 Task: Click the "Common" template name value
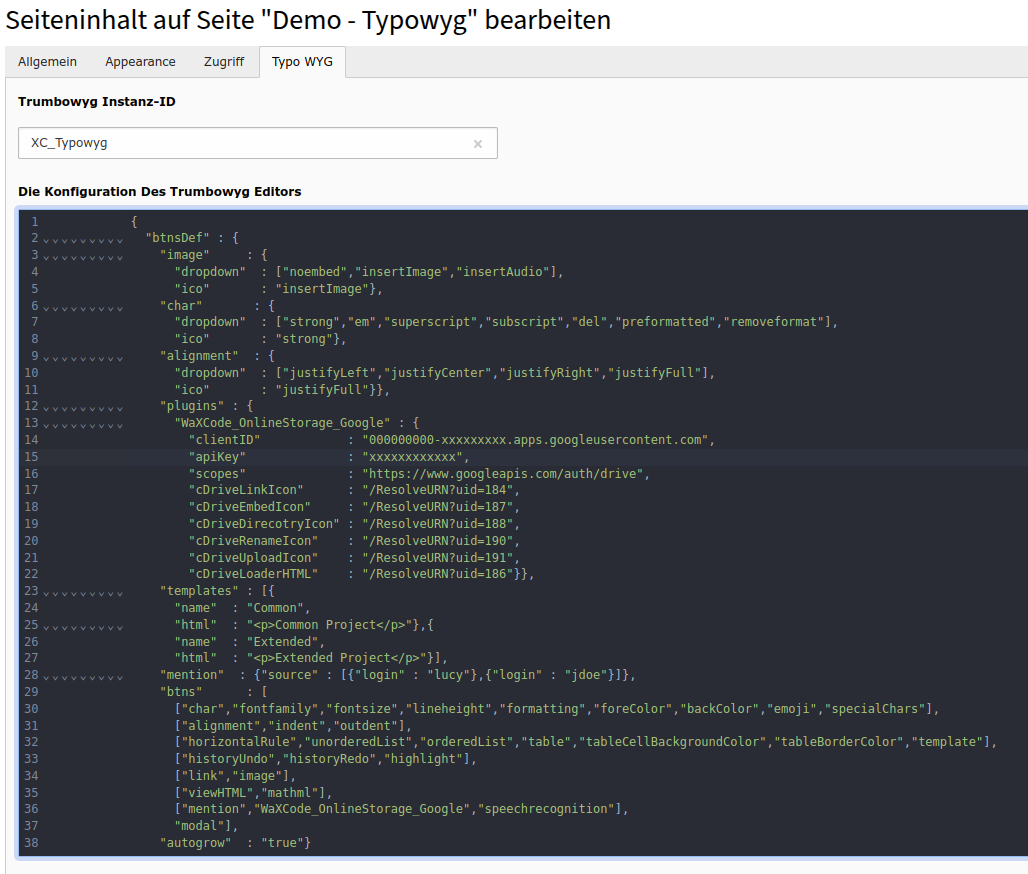pos(275,608)
